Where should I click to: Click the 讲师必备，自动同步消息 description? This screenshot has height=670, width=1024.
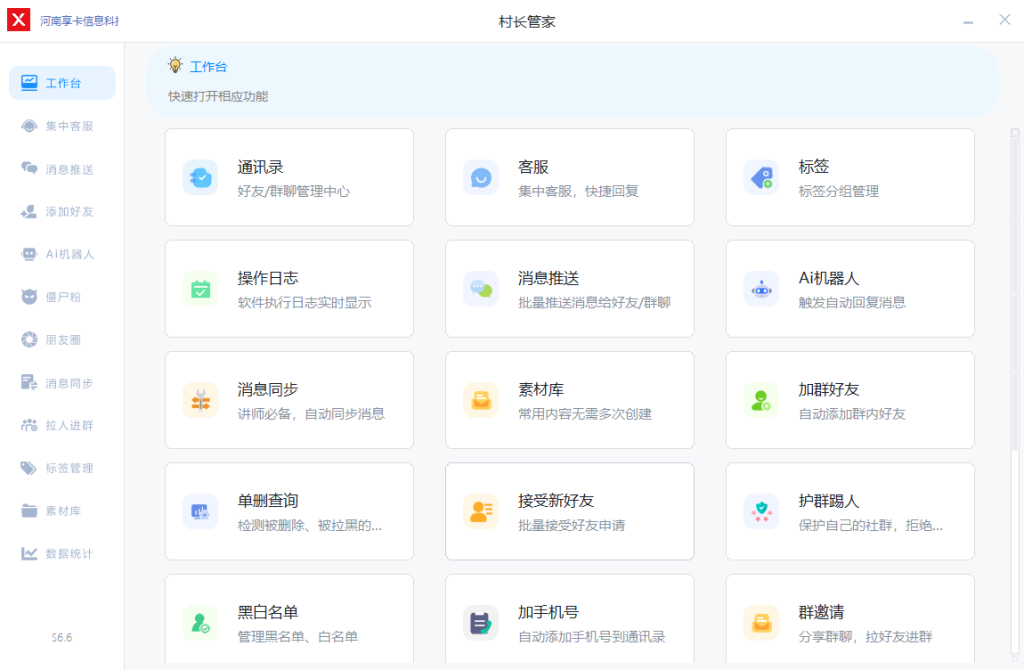tap(311, 414)
